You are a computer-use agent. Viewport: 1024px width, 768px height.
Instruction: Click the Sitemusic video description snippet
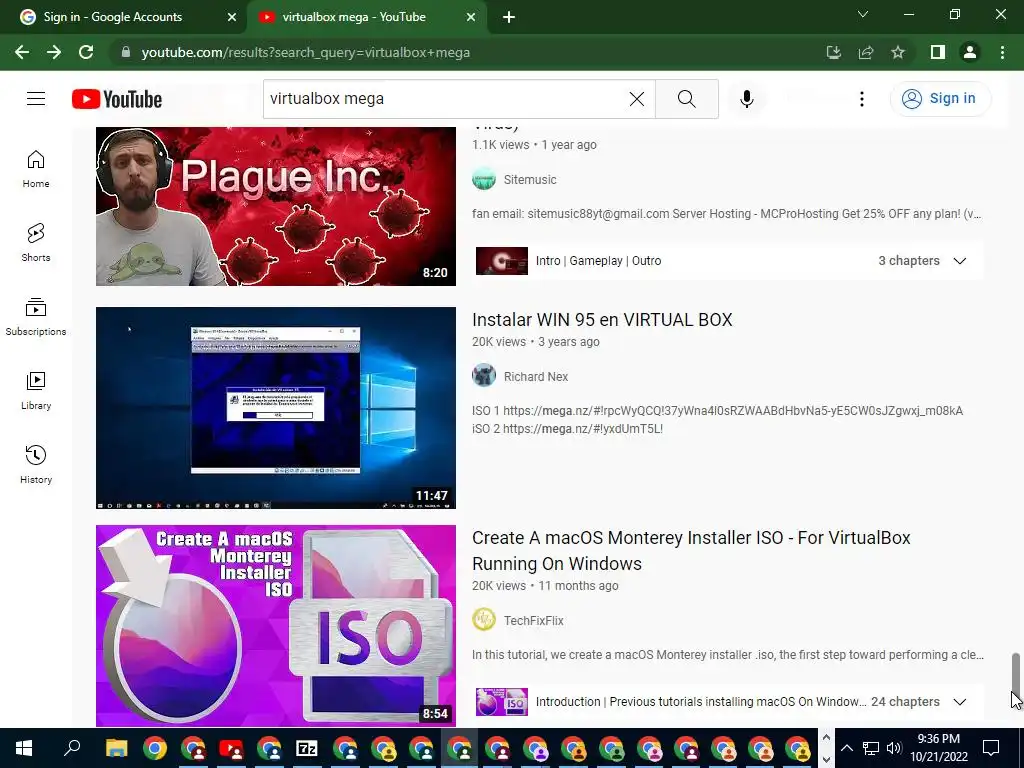click(x=726, y=214)
